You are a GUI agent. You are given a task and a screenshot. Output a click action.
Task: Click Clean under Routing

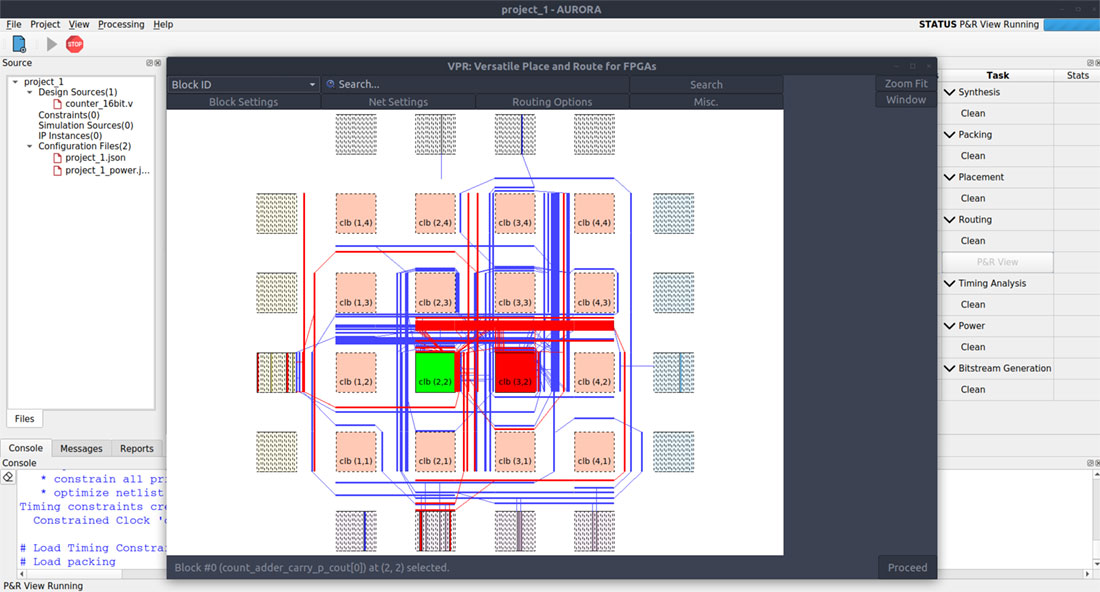click(972, 241)
